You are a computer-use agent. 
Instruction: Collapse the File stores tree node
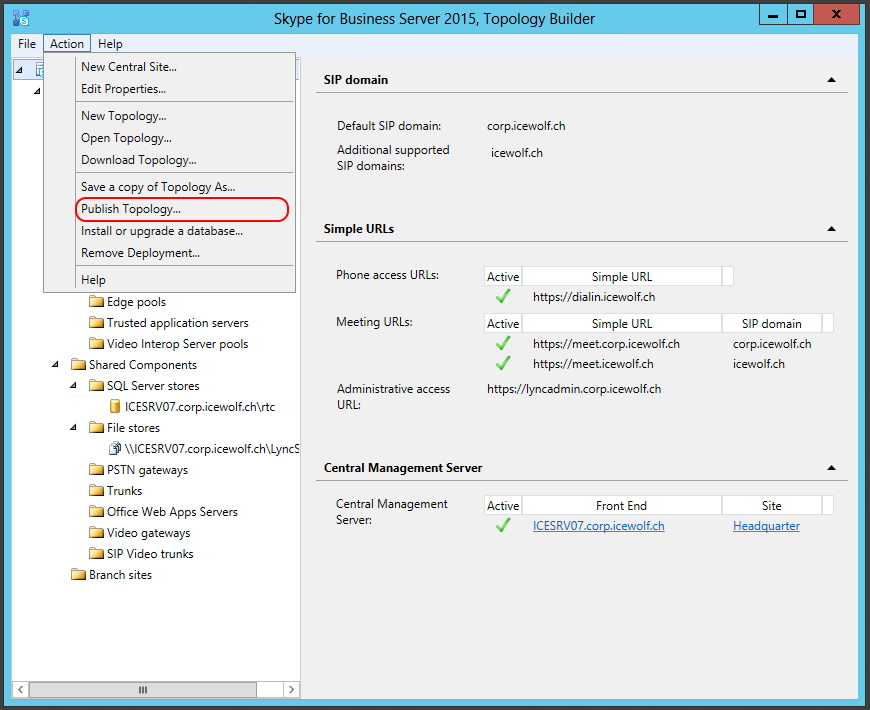point(73,428)
